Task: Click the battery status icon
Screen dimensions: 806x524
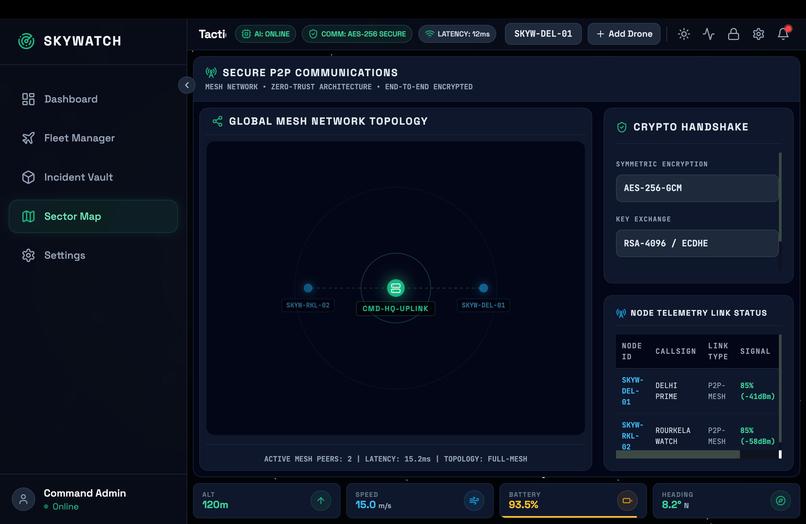Action: (627, 500)
